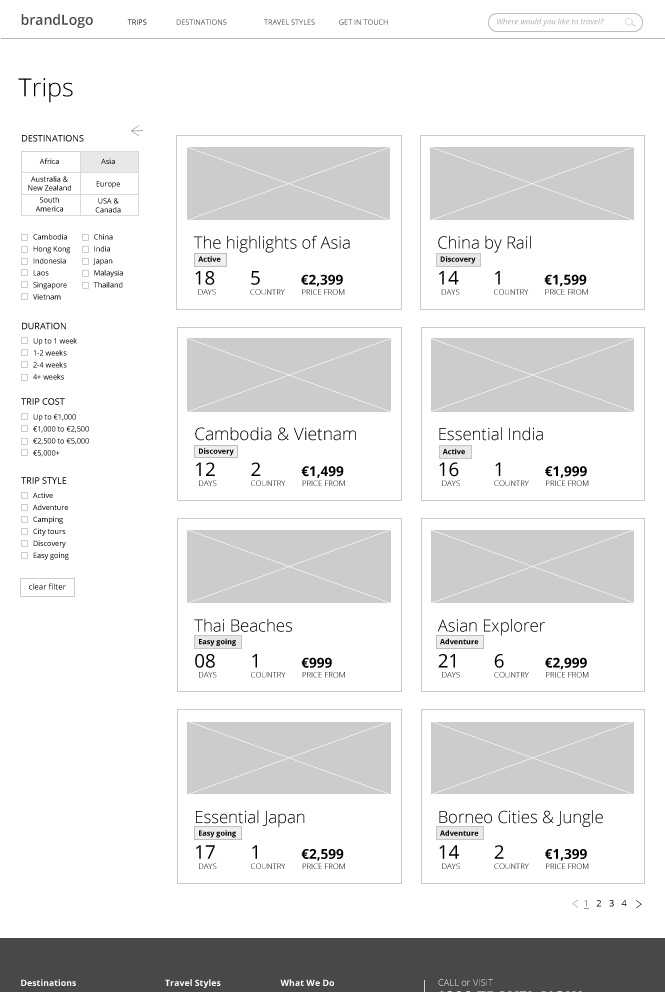665x992 pixels.
Task: Click the search magnifier icon
Action: tap(631, 22)
